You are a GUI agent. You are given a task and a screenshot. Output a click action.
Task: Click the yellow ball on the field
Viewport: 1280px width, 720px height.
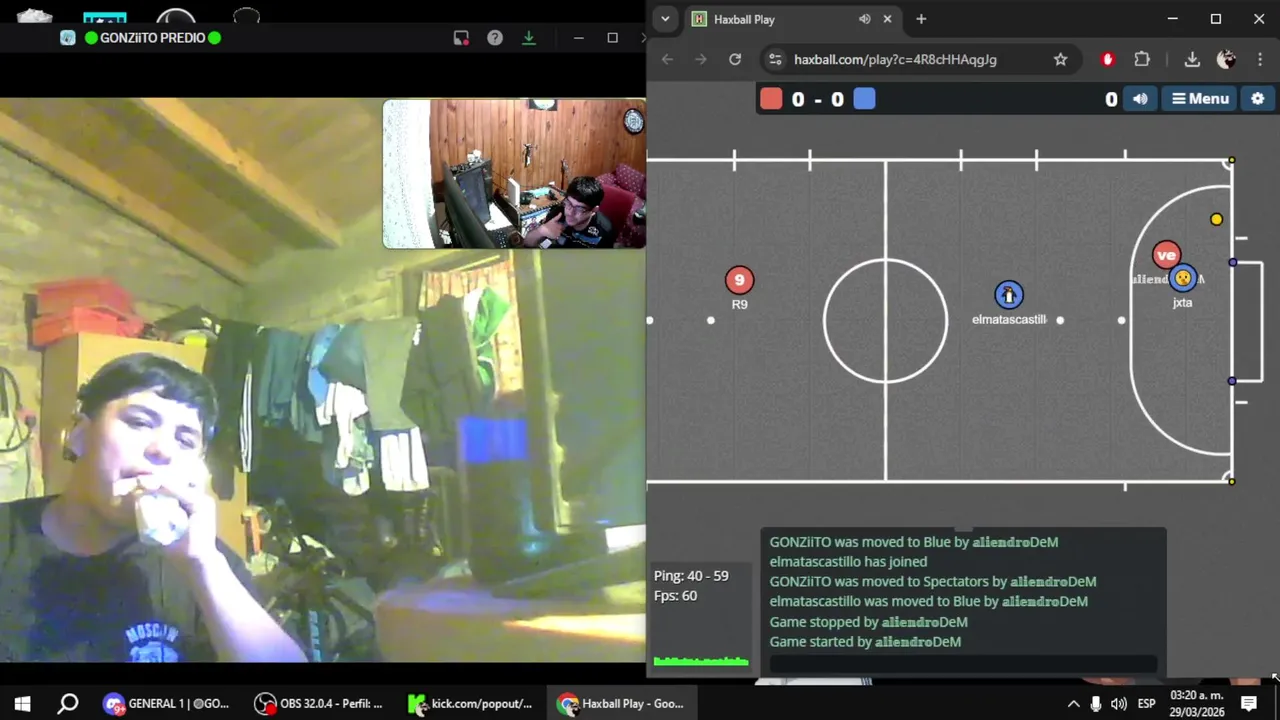[1216, 219]
